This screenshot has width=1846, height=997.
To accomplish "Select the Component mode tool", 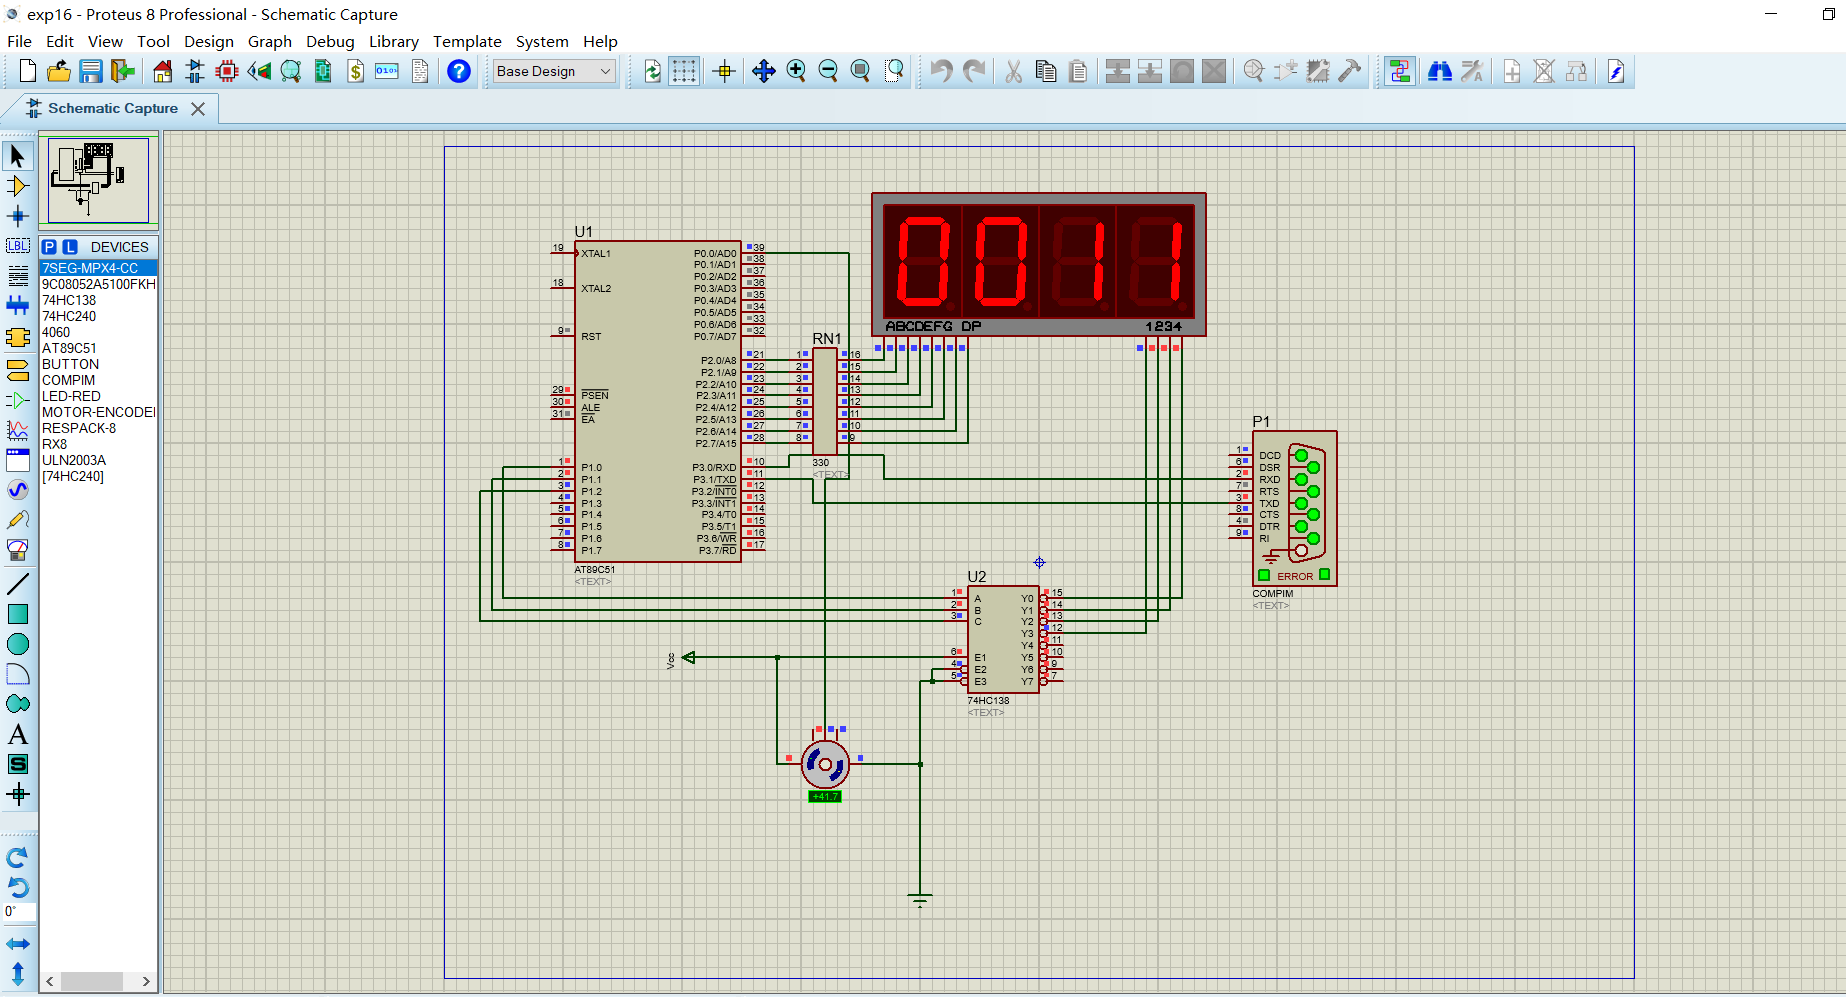I will (x=18, y=186).
